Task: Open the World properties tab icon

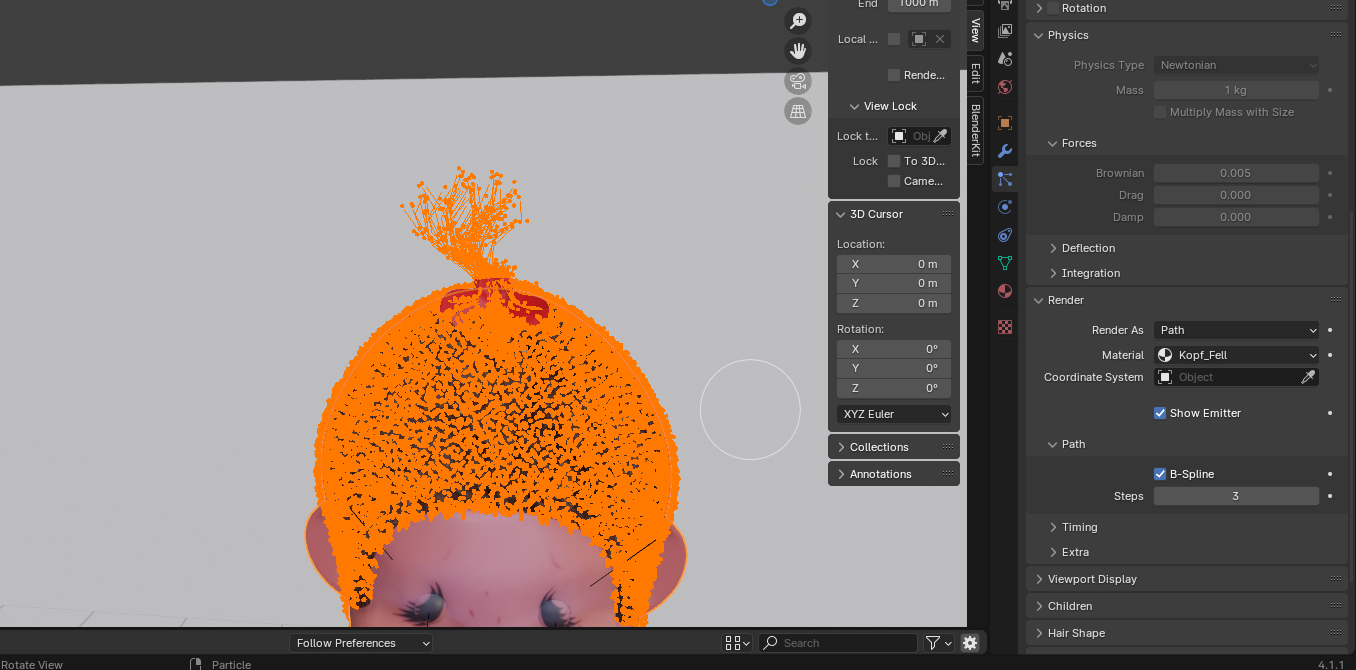Action: click(1005, 87)
